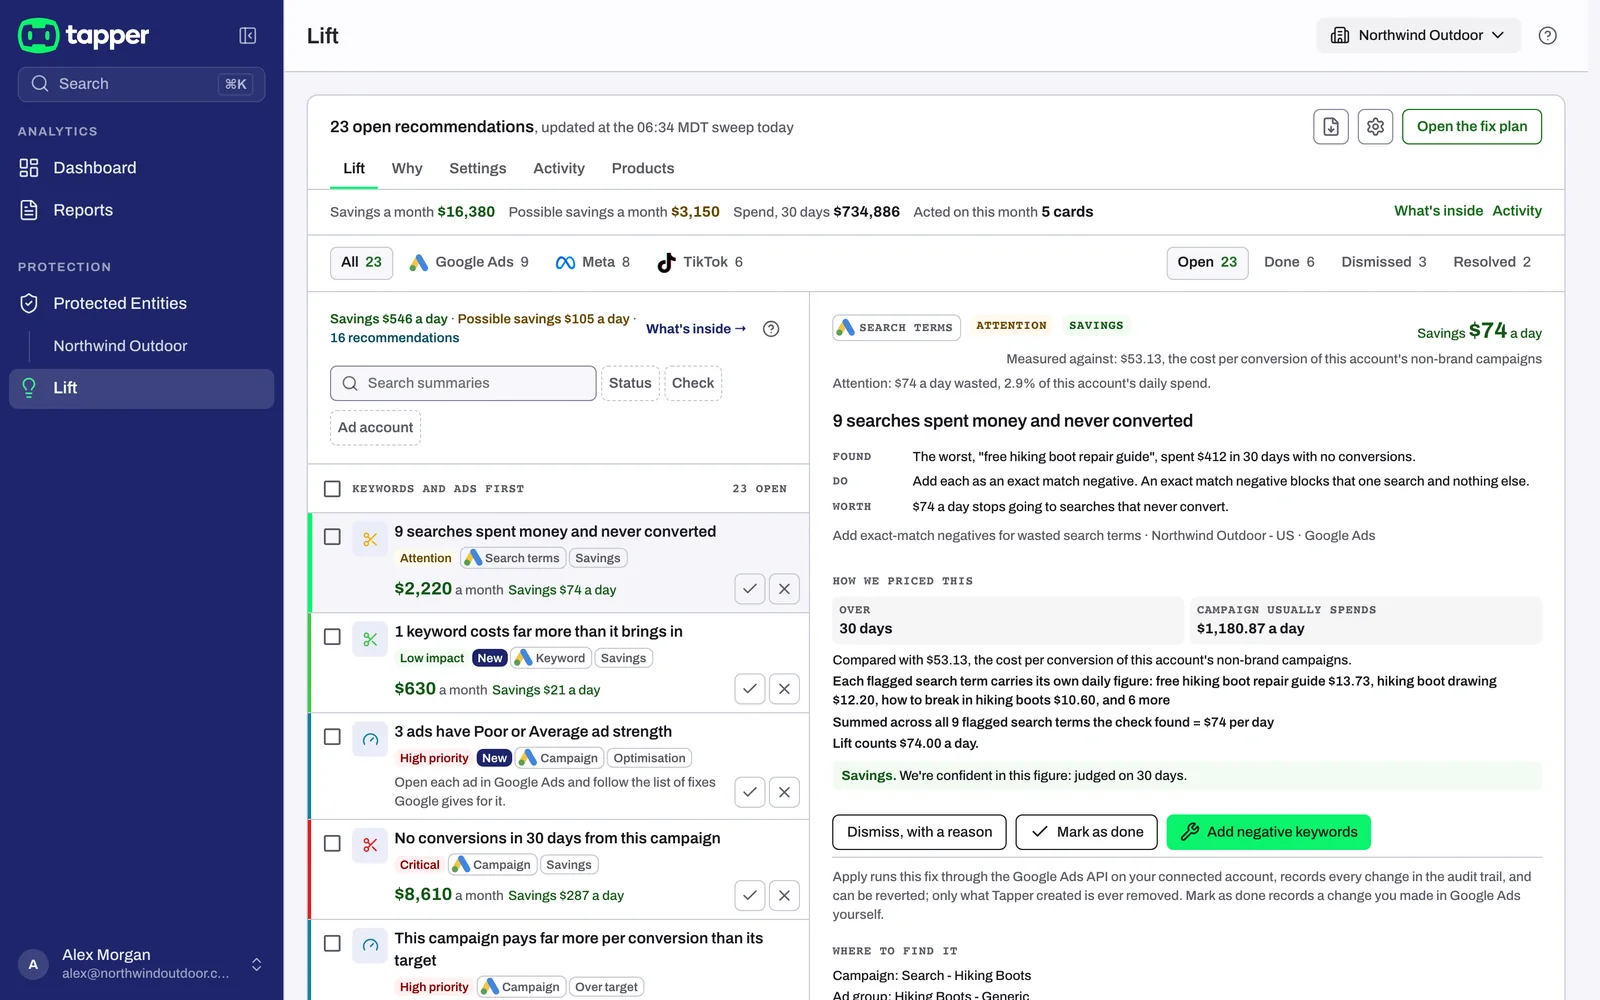The image size is (1600, 1000).
Task: Select all with the Keywords and ads first checkbox
Action: tap(332, 489)
